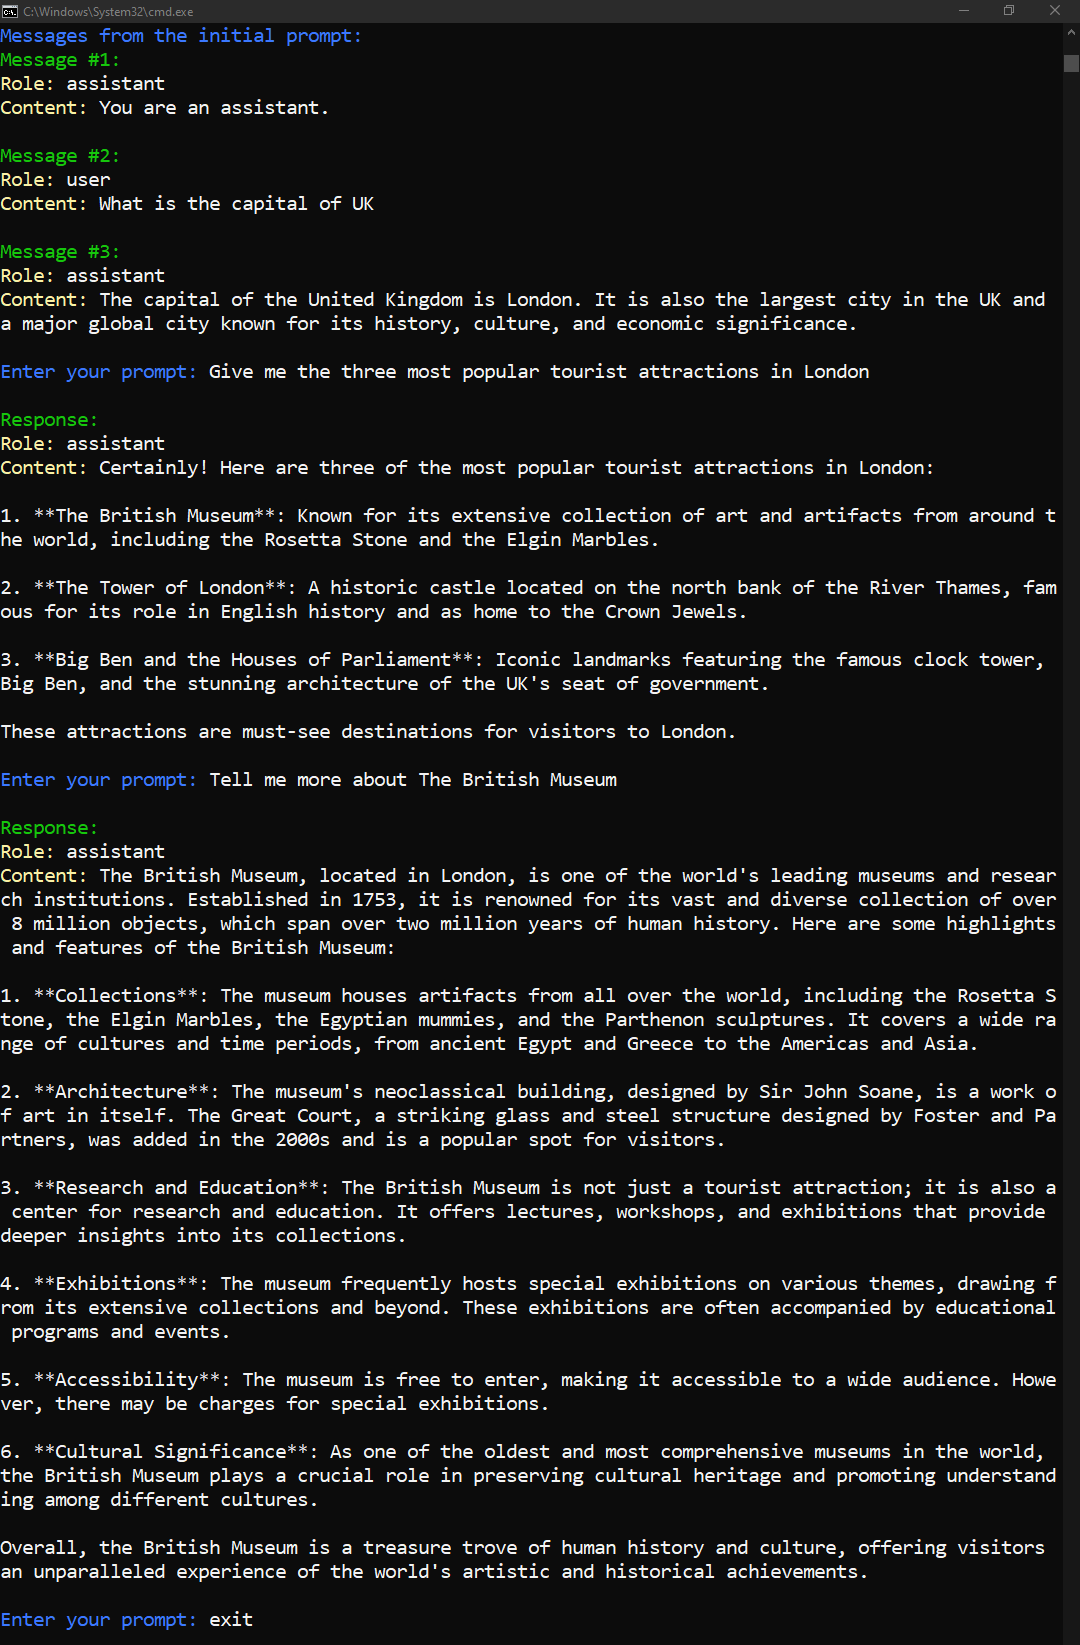Click the 'exit' text at the last prompt
The width and height of the screenshot is (1080, 1645).
pos(231,1620)
